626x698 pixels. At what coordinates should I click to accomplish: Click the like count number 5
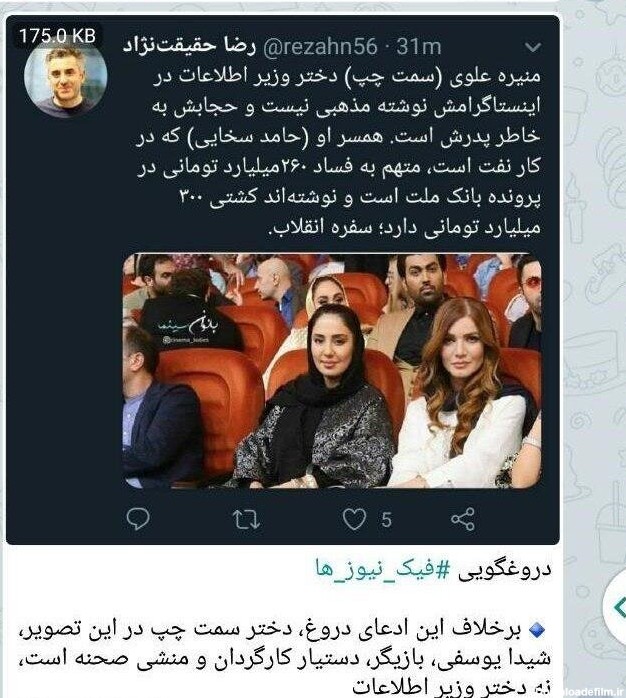(386, 519)
